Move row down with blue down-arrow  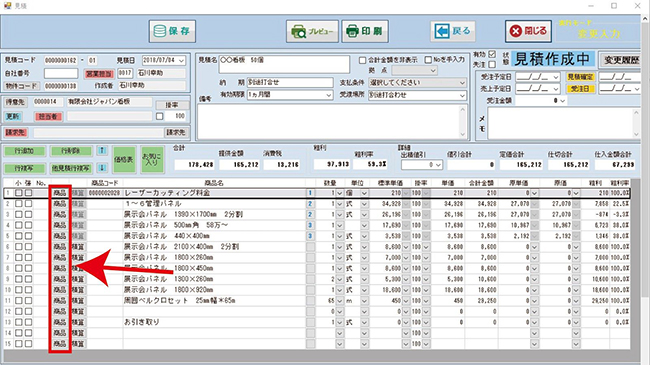pyautogui.click(x=102, y=168)
